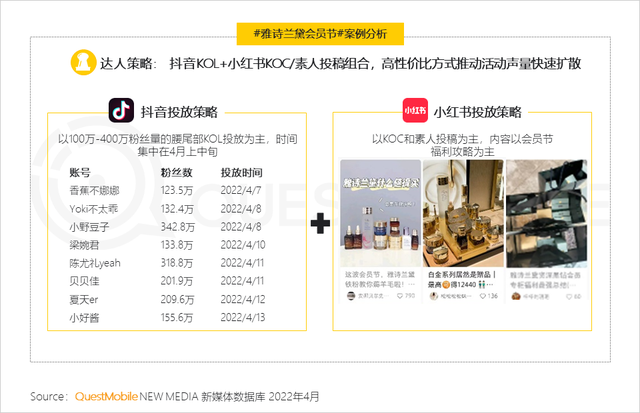Click the 粉丝数 column header
This screenshot has height=413, width=640.
click(x=176, y=172)
